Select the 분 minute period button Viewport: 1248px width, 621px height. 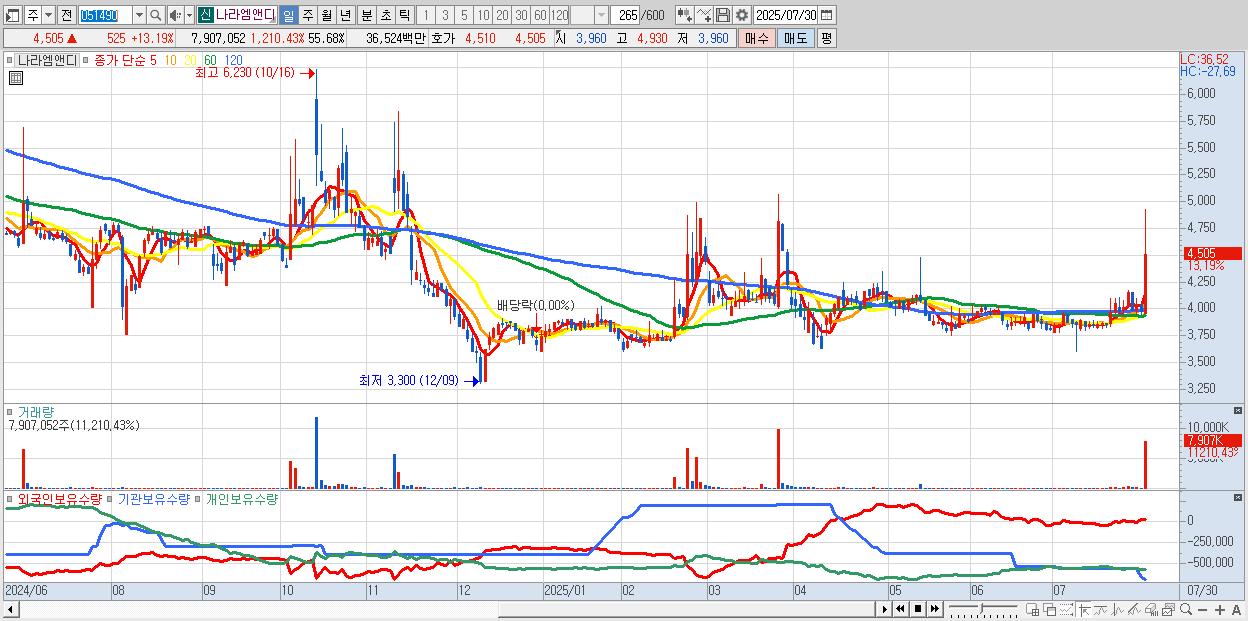[366, 16]
